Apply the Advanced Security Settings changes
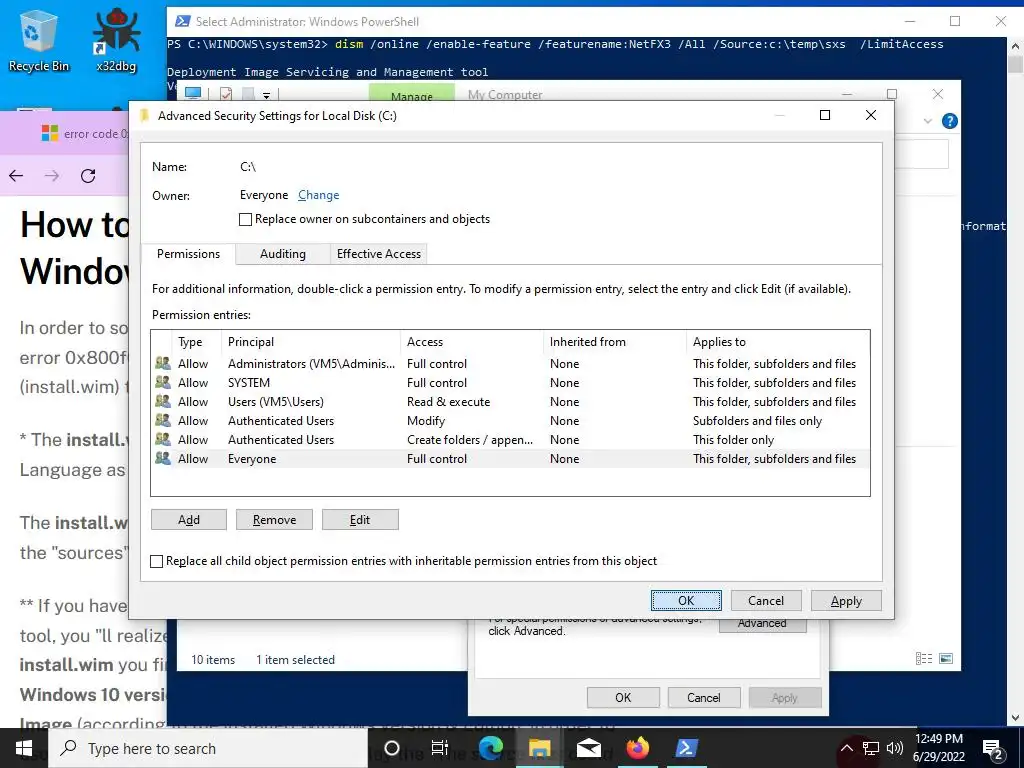The width and height of the screenshot is (1024, 768). 846,601
